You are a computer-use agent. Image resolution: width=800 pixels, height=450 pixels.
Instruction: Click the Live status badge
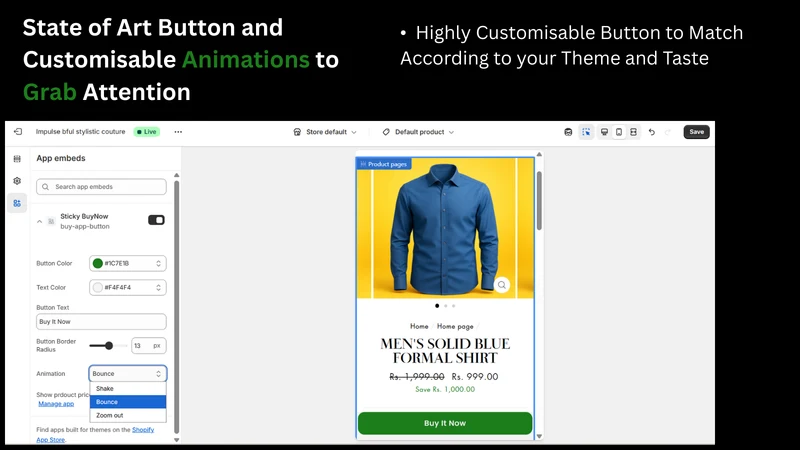point(146,132)
